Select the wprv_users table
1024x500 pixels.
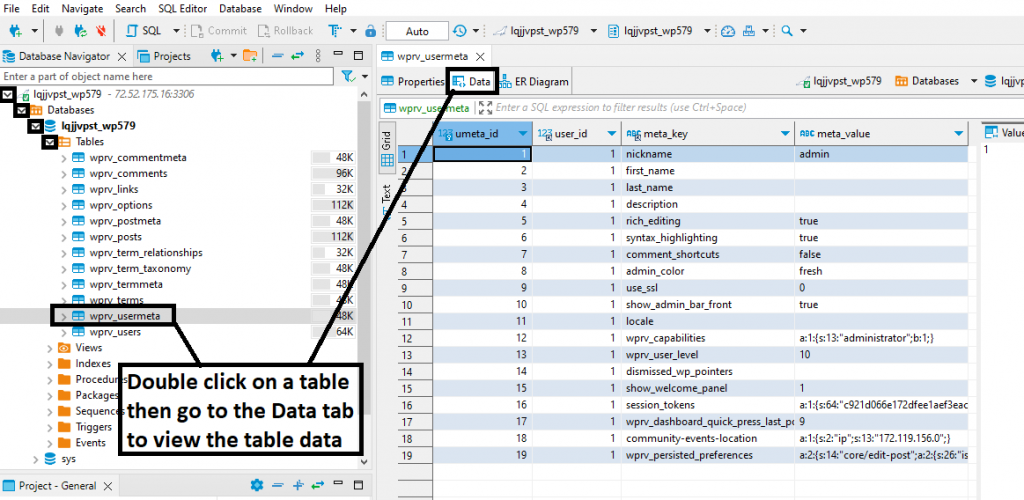[114, 332]
